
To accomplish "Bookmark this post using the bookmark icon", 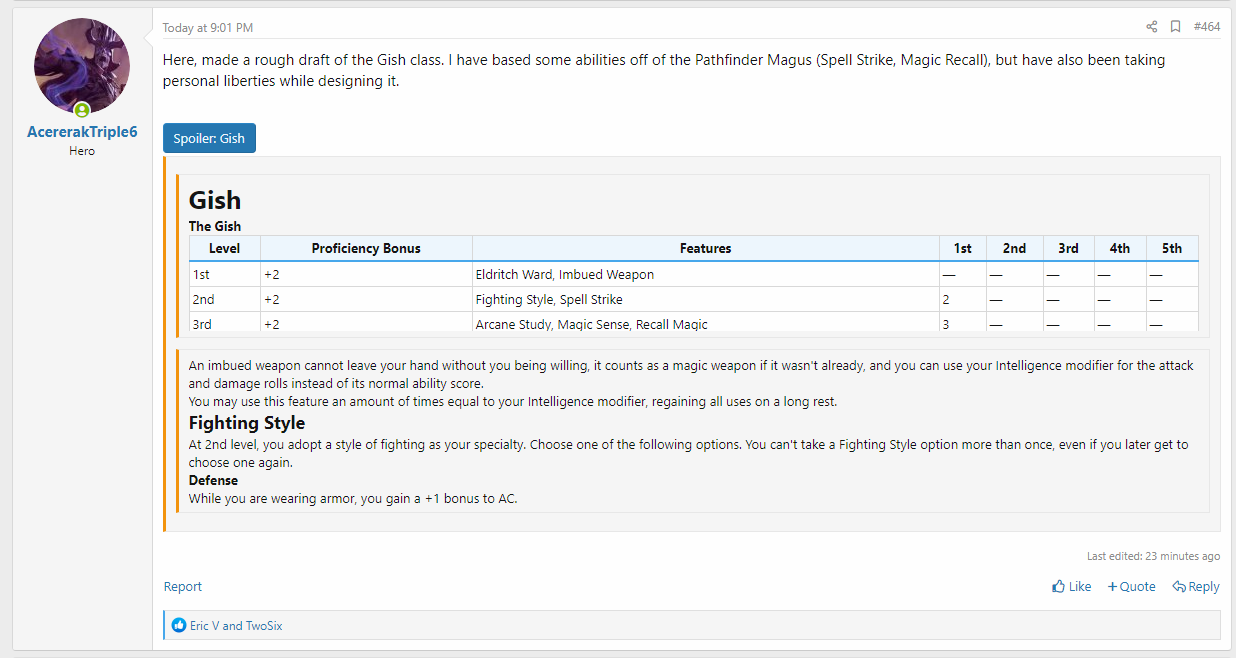I will (x=1176, y=27).
